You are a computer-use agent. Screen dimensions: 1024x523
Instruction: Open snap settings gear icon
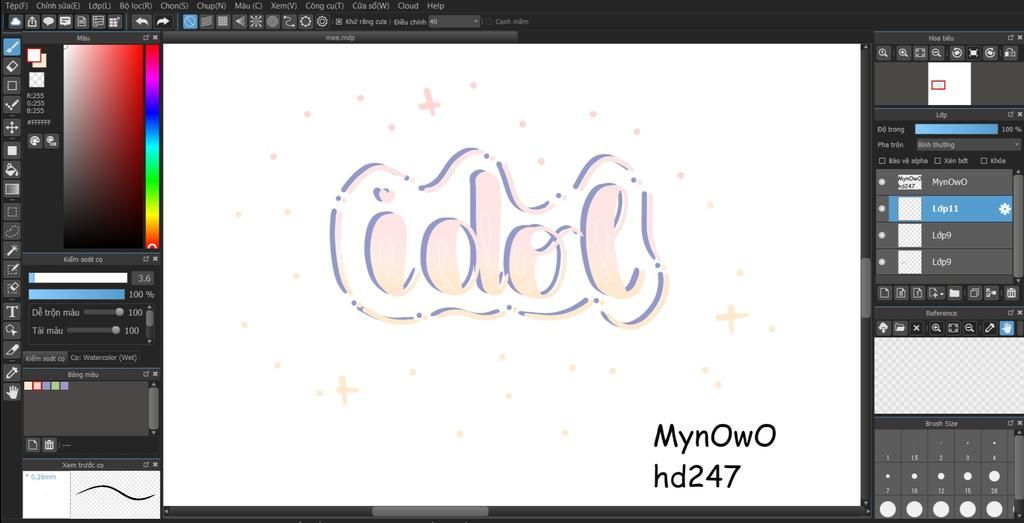pos(322,22)
